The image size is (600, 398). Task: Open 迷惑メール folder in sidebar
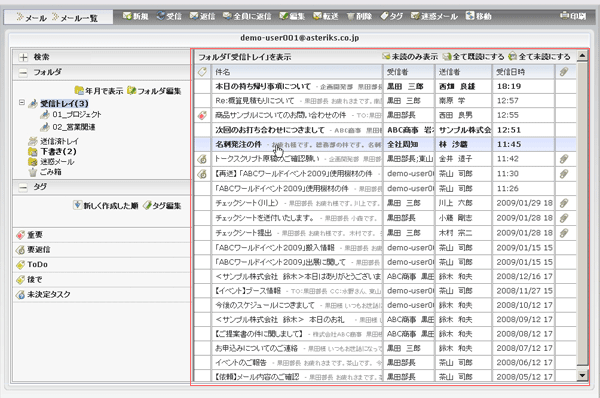(x=51, y=162)
